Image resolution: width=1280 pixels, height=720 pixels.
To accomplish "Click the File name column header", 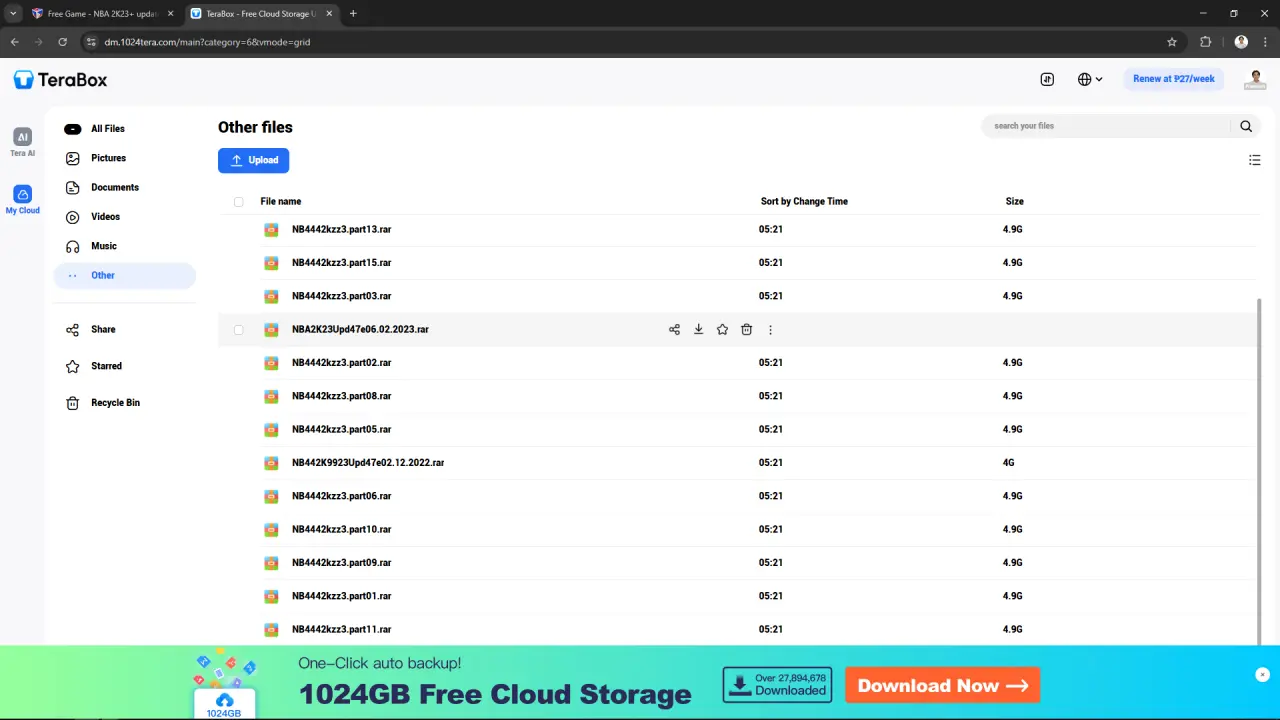I will [281, 201].
